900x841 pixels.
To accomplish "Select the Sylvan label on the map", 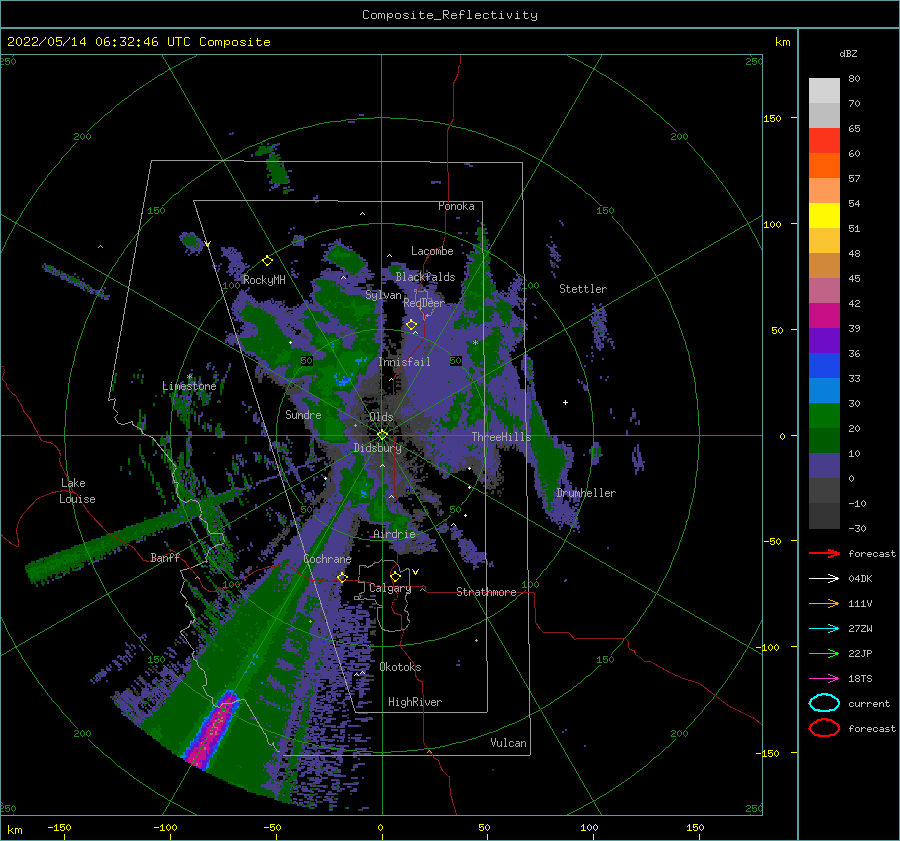I will [x=383, y=295].
